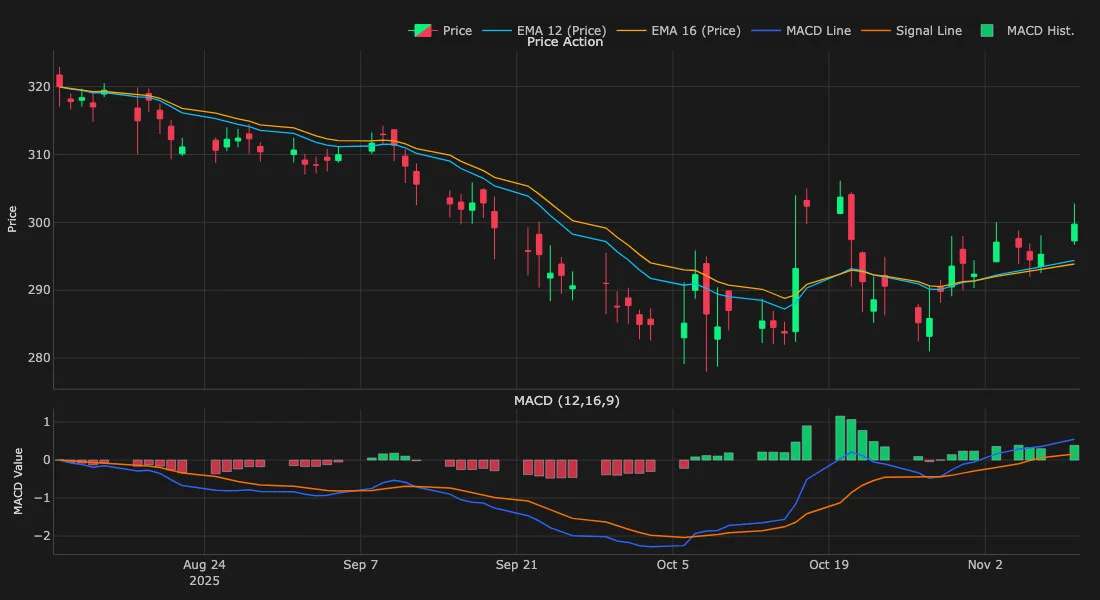
Task: Click the 310 price axis label
Action: click(39, 155)
